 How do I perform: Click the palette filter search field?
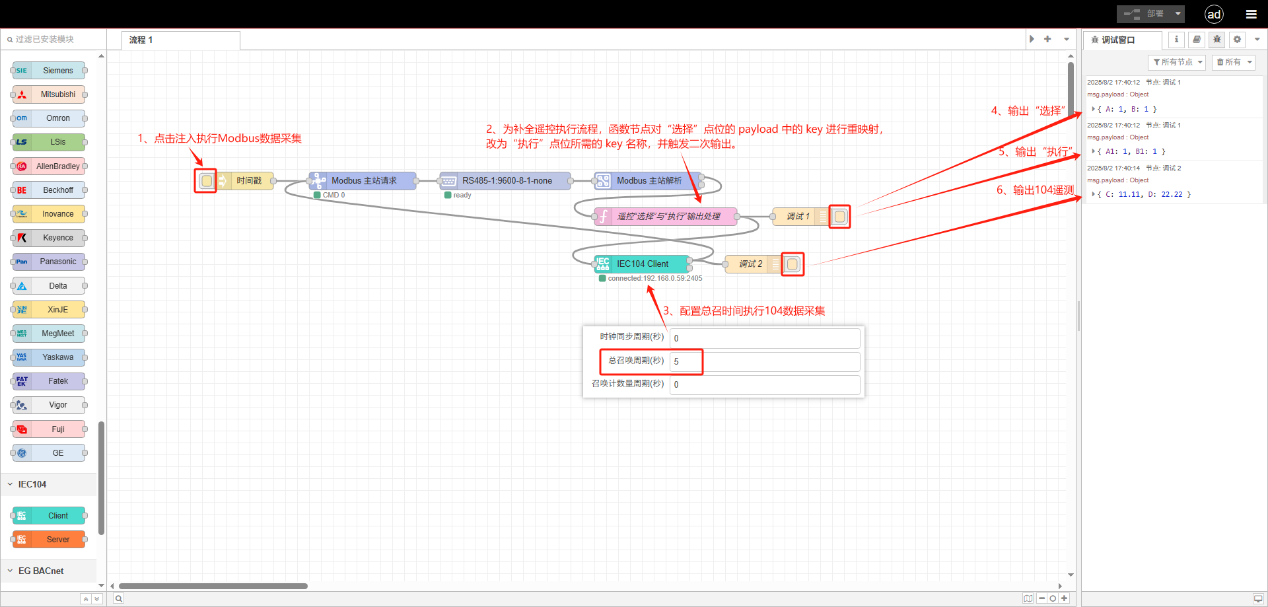pos(55,39)
